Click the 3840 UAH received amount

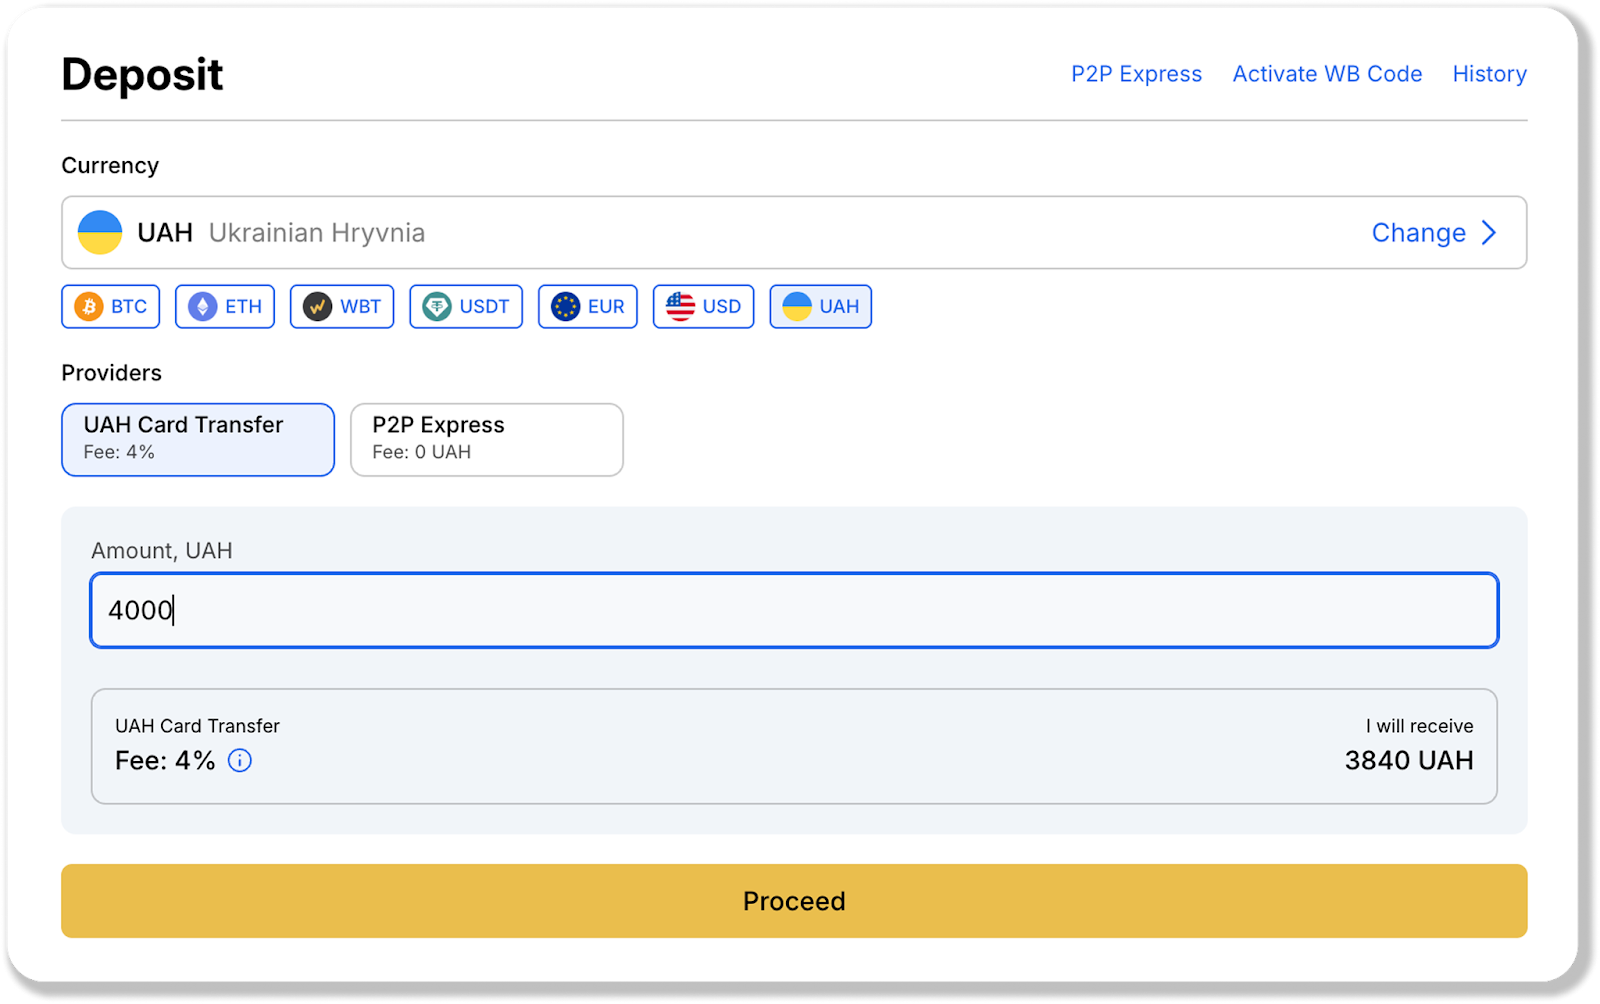[x=1408, y=761]
